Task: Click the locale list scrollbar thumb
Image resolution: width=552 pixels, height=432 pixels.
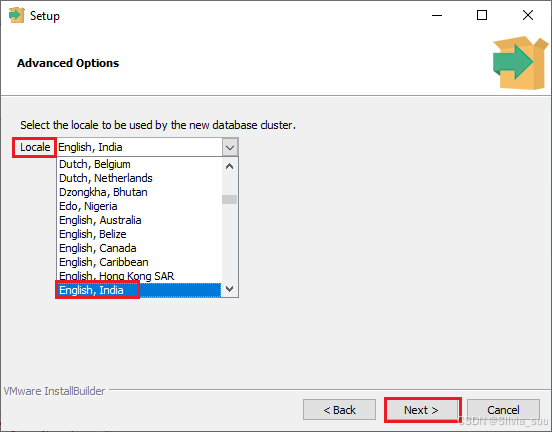Action: pyautogui.click(x=230, y=200)
